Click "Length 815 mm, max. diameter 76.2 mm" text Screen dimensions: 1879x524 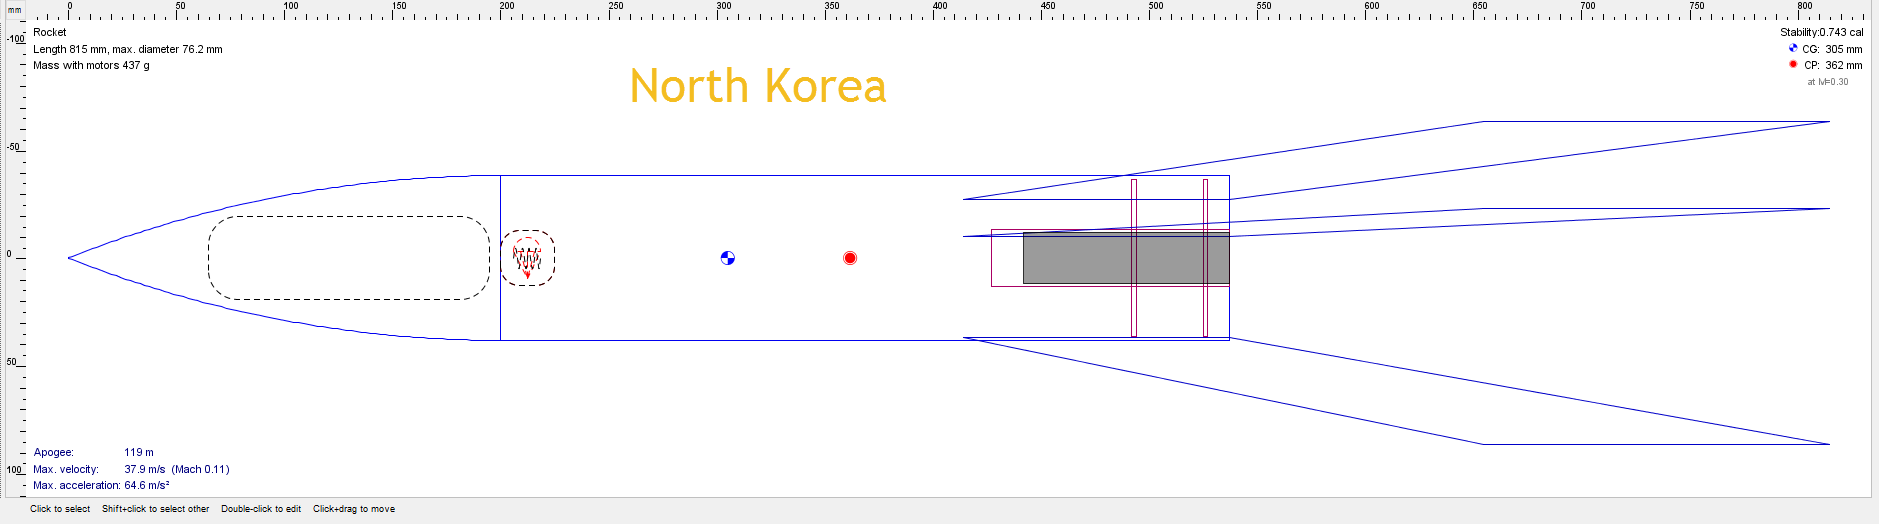pyautogui.click(x=128, y=49)
